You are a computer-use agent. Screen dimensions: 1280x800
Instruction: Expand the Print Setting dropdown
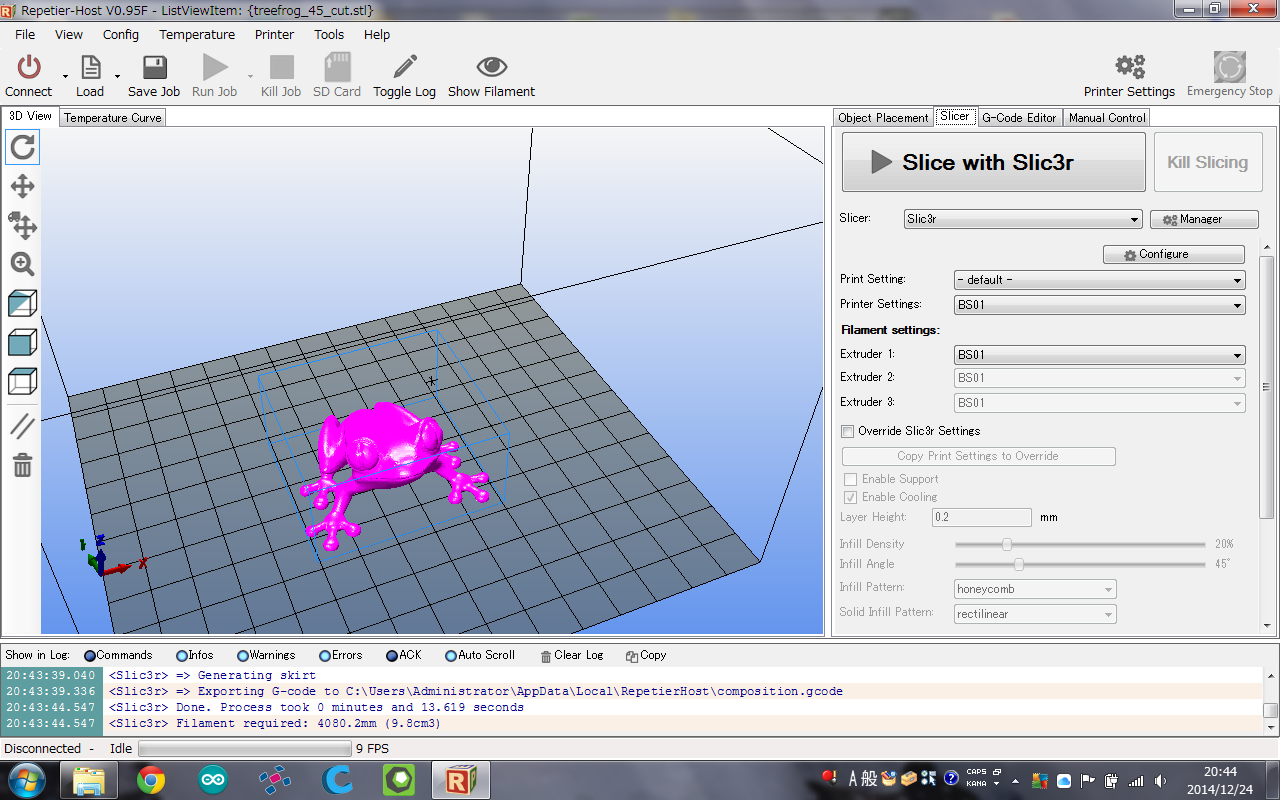coord(1099,280)
